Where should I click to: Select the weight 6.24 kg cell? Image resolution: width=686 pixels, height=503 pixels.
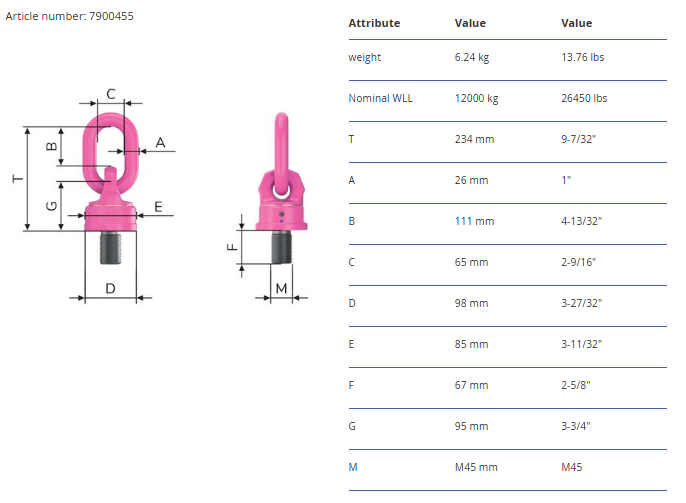coord(472,57)
